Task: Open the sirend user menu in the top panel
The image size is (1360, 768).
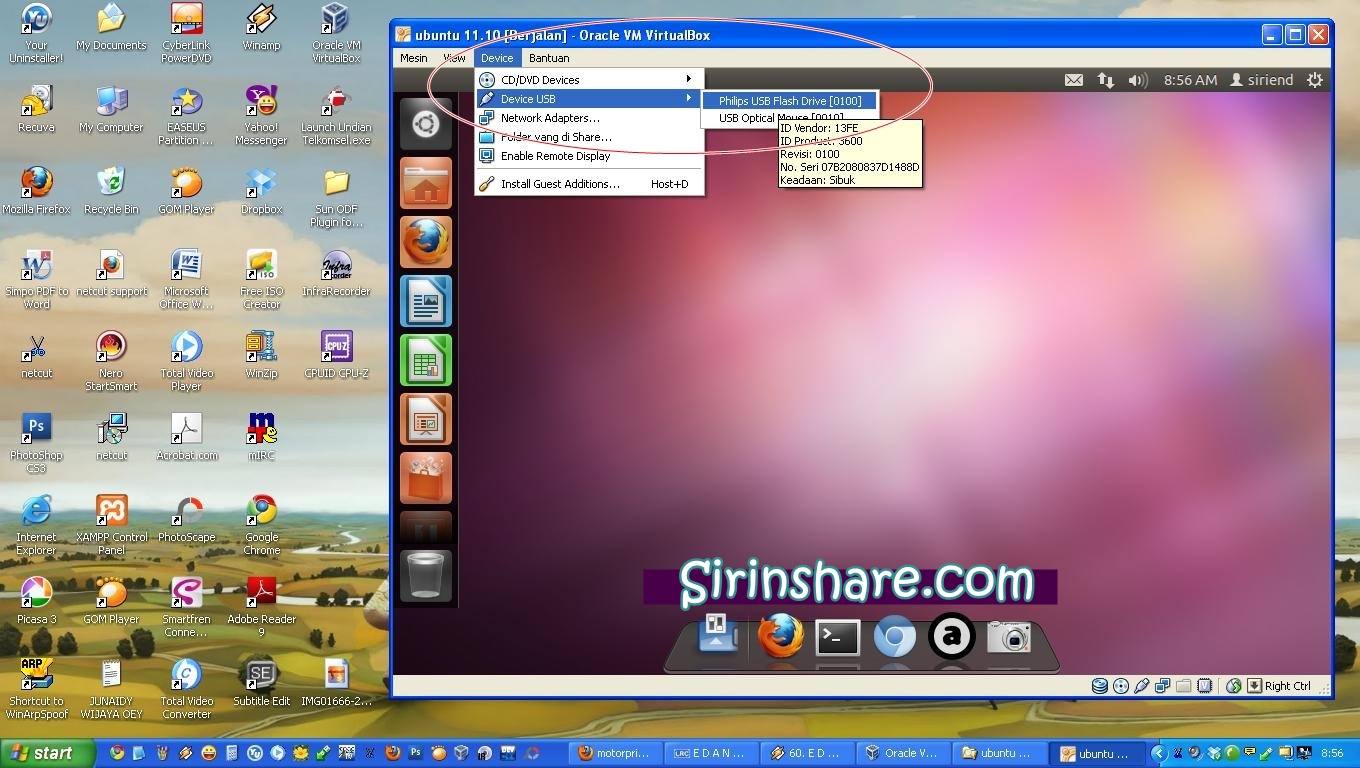Action: pos(1261,79)
